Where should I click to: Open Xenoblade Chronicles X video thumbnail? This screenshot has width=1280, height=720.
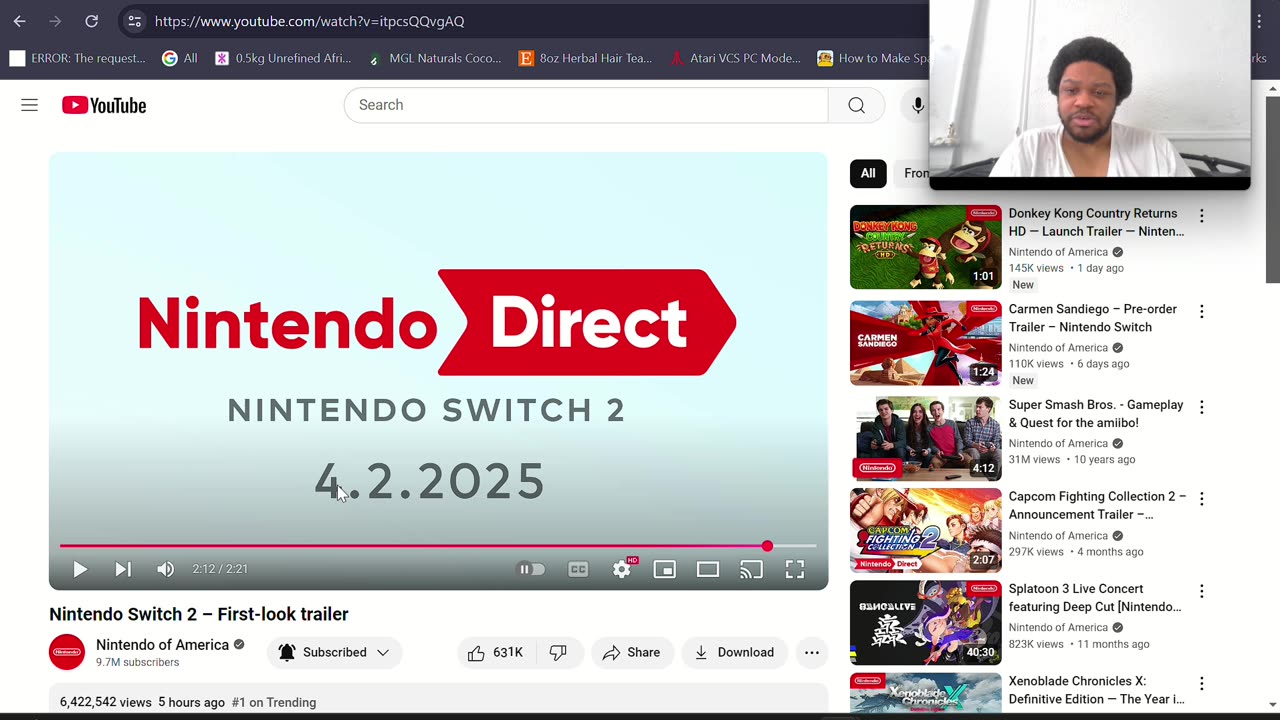(x=925, y=693)
